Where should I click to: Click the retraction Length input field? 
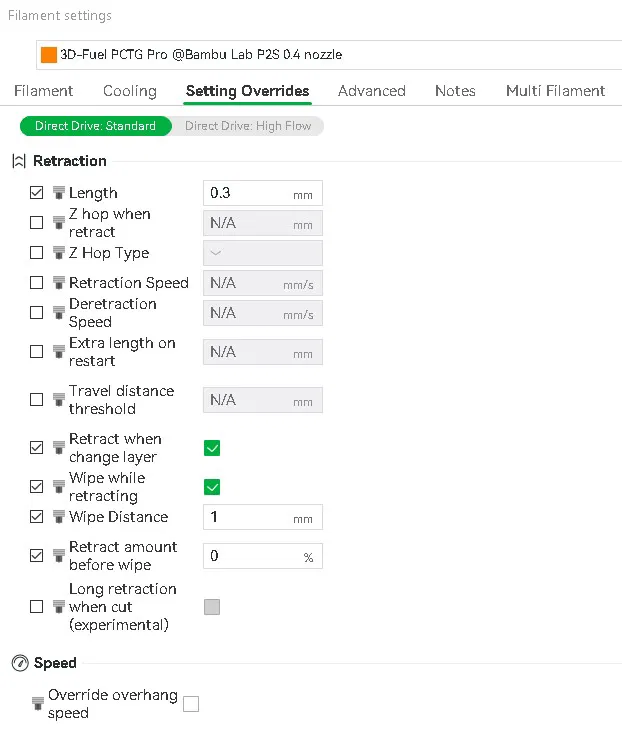click(250, 193)
